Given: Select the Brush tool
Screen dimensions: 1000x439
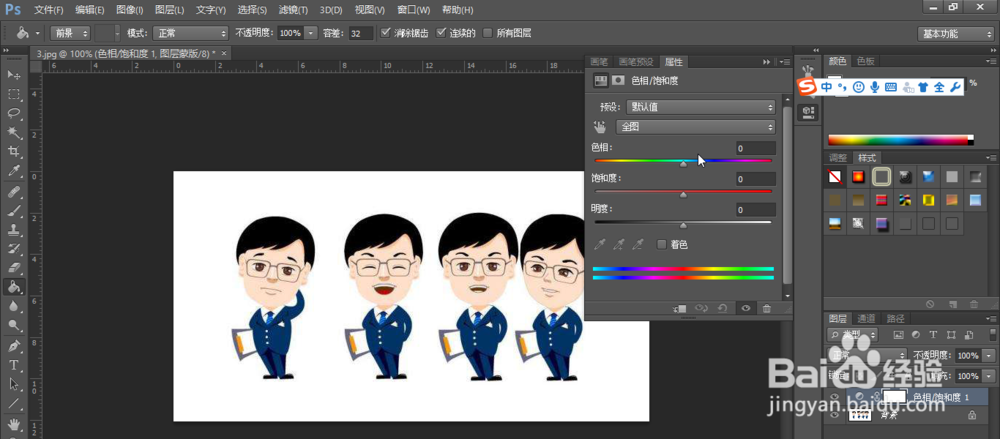Looking at the screenshot, I should pyautogui.click(x=14, y=211).
